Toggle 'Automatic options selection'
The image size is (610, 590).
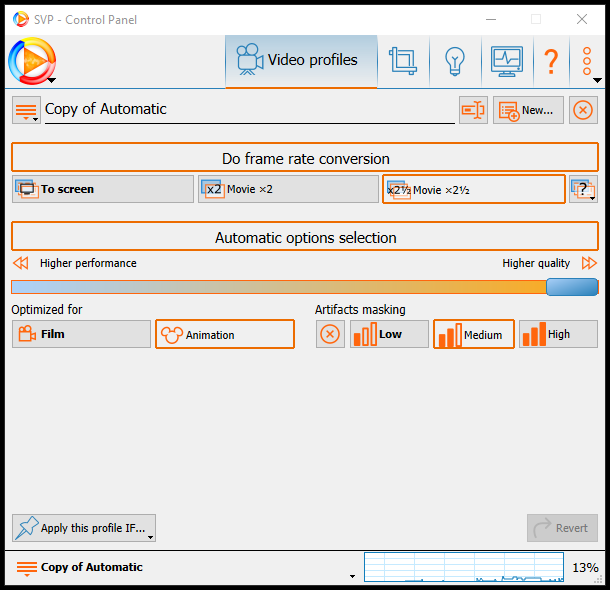305,236
